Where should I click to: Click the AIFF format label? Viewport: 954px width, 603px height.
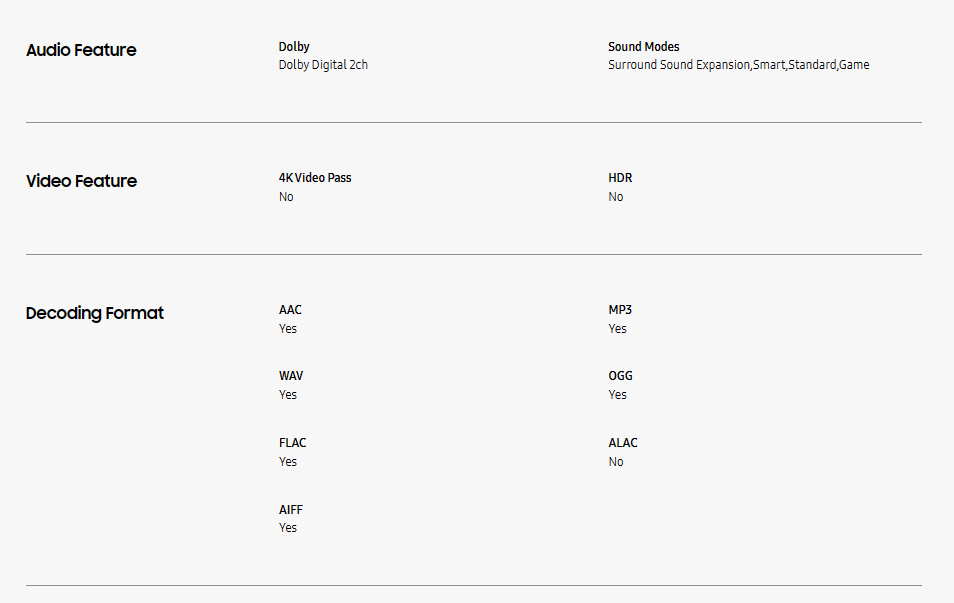coord(291,510)
